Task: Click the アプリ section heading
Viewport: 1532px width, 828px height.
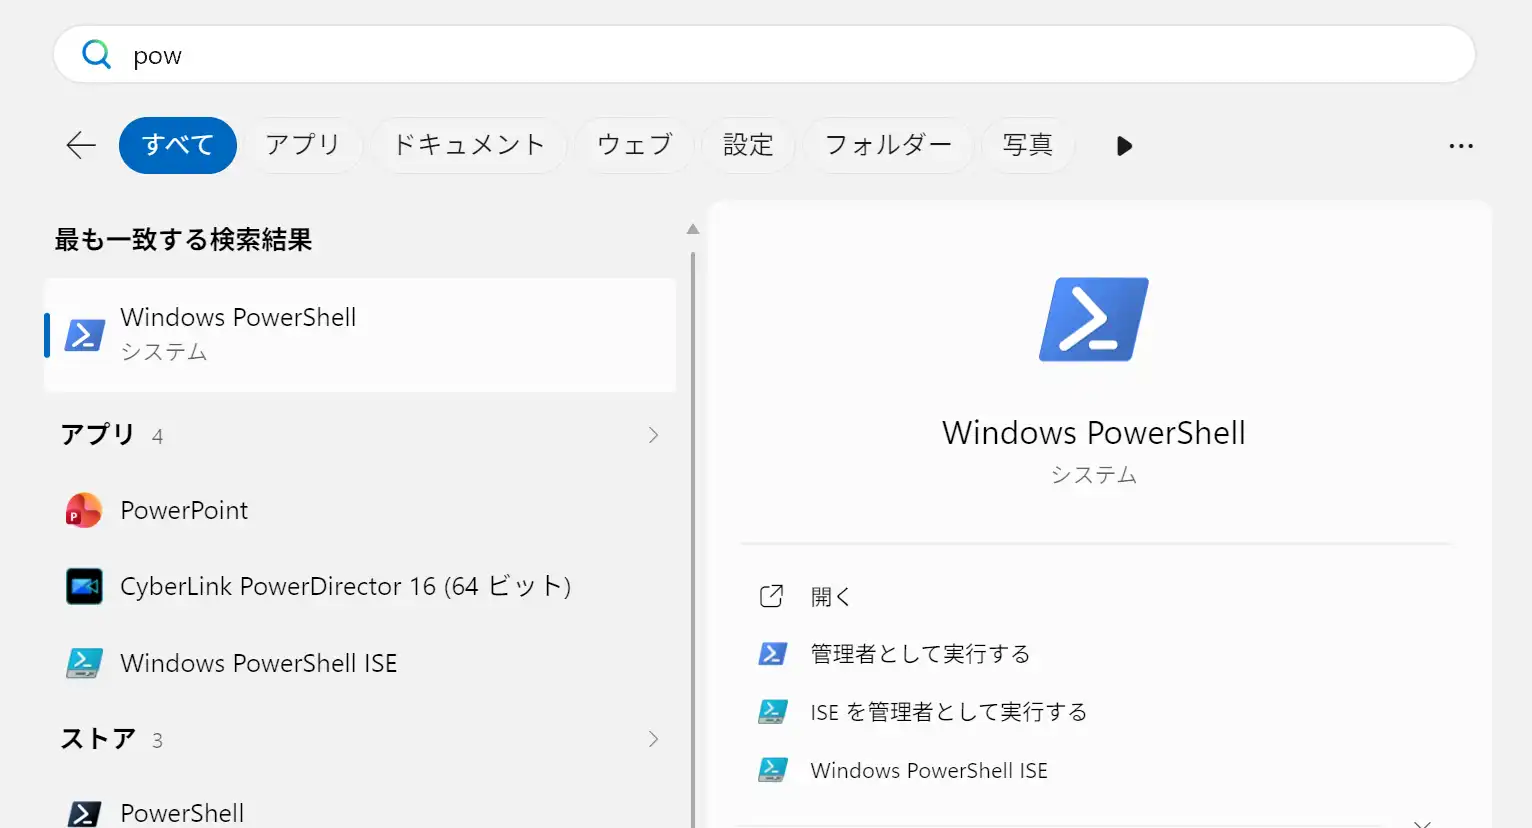Action: click(x=97, y=434)
